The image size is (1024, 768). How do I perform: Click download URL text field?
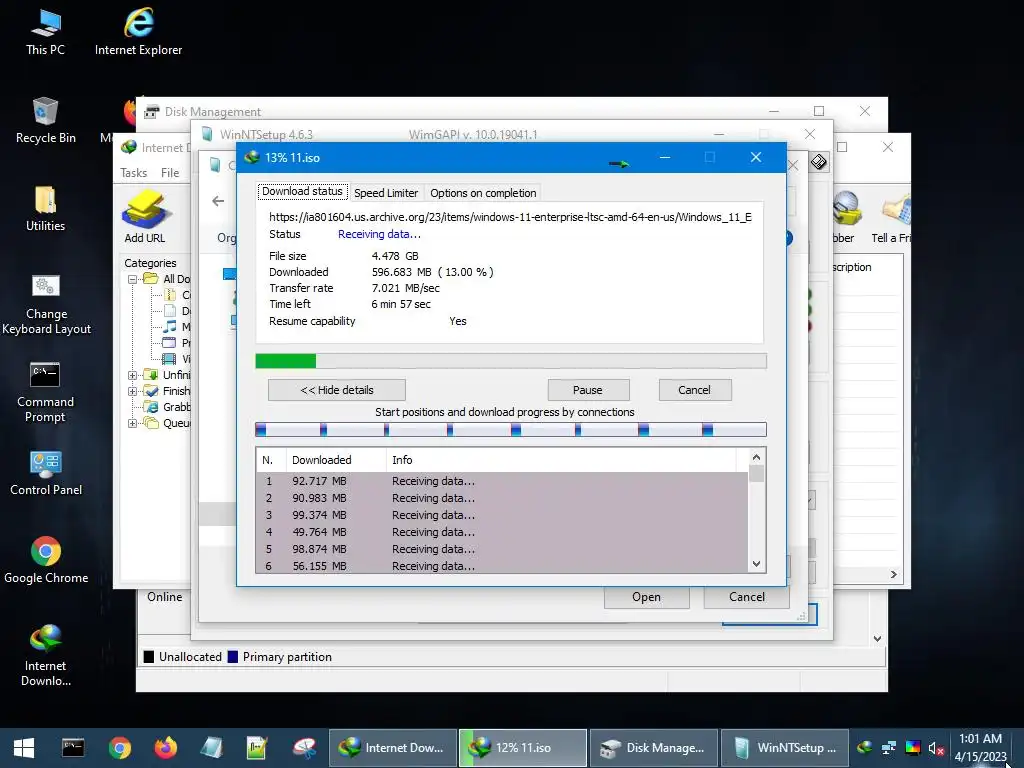pos(510,217)
